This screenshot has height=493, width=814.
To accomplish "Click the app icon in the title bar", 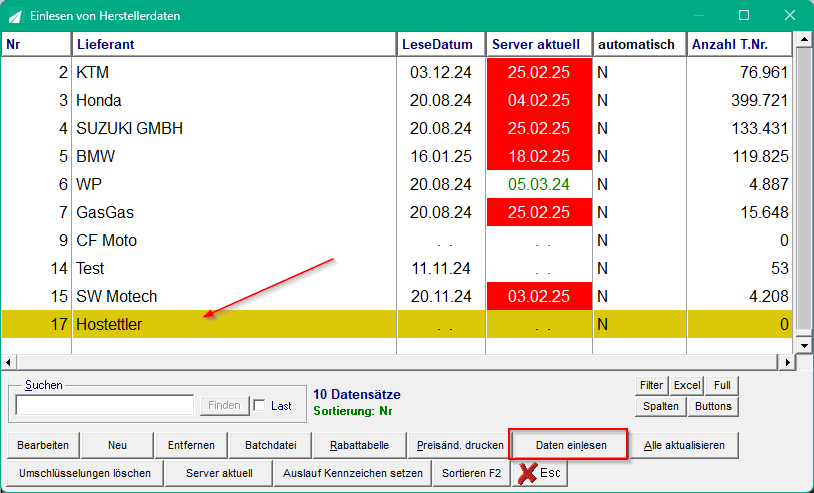I will 15,16.
